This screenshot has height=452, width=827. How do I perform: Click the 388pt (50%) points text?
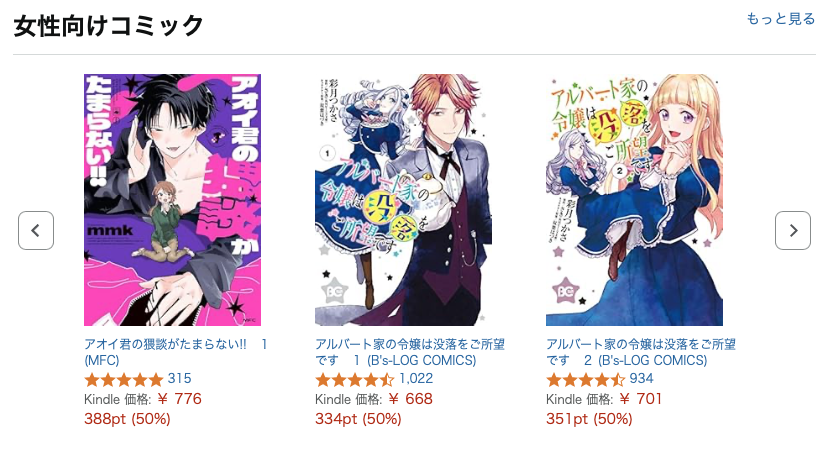pyautogui.click(x=127, y=419)
